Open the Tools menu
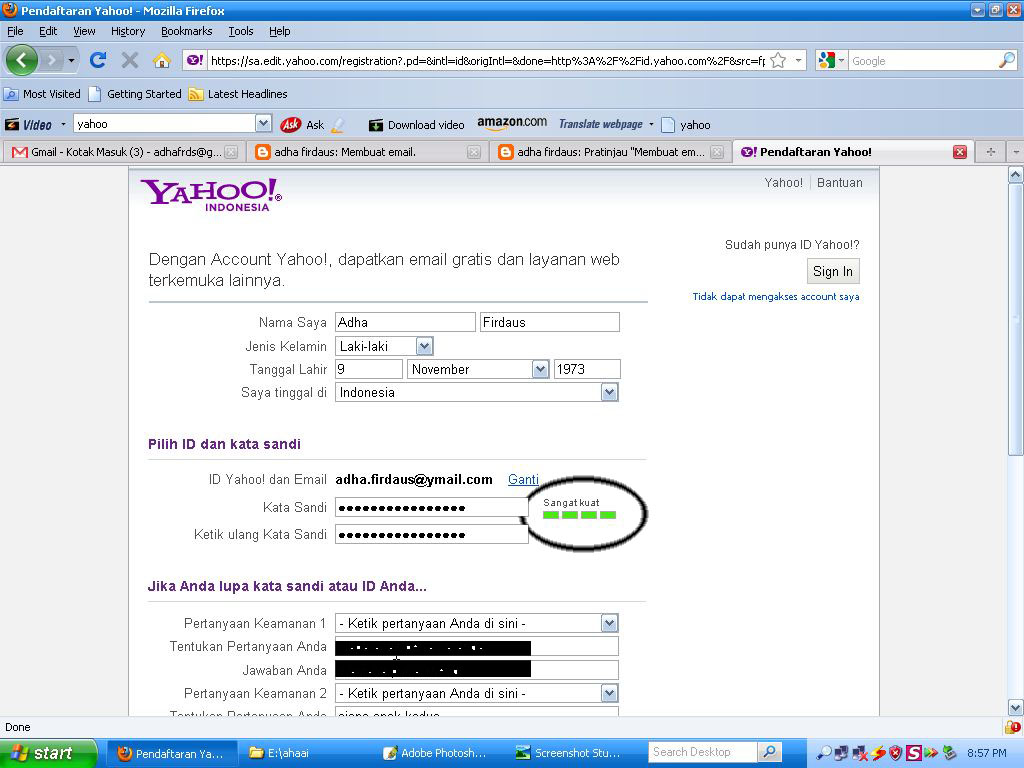Screen dimensions: 1024x768 (x=241, y=31)
